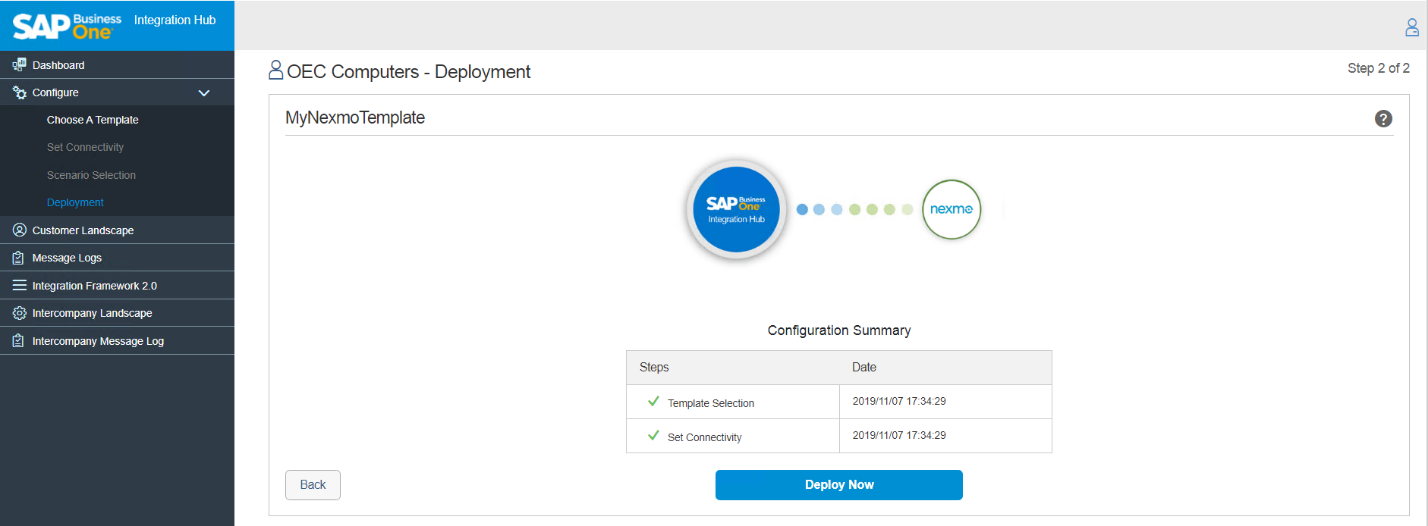
Task: Open the Deployment submenu item
Action: point(75,202)
